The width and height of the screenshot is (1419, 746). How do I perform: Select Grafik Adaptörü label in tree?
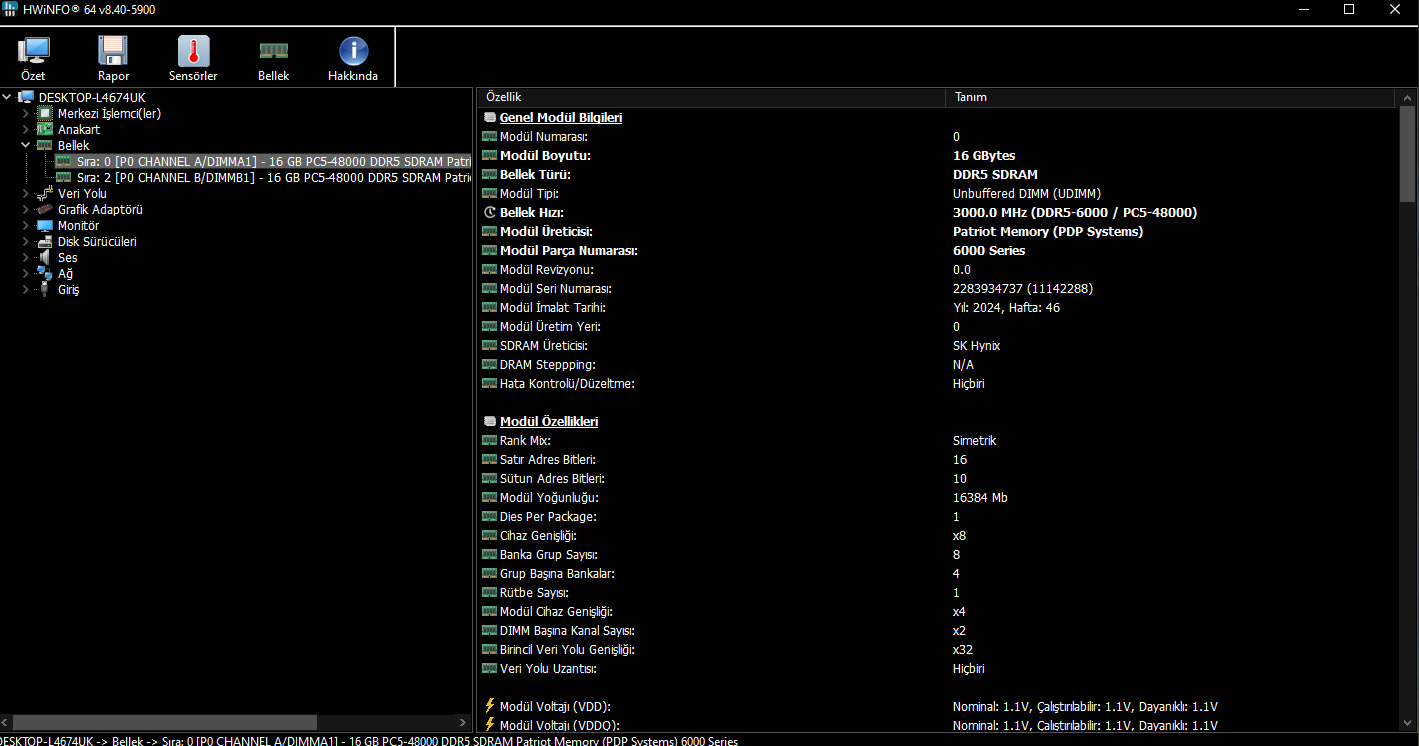point(100,209)
